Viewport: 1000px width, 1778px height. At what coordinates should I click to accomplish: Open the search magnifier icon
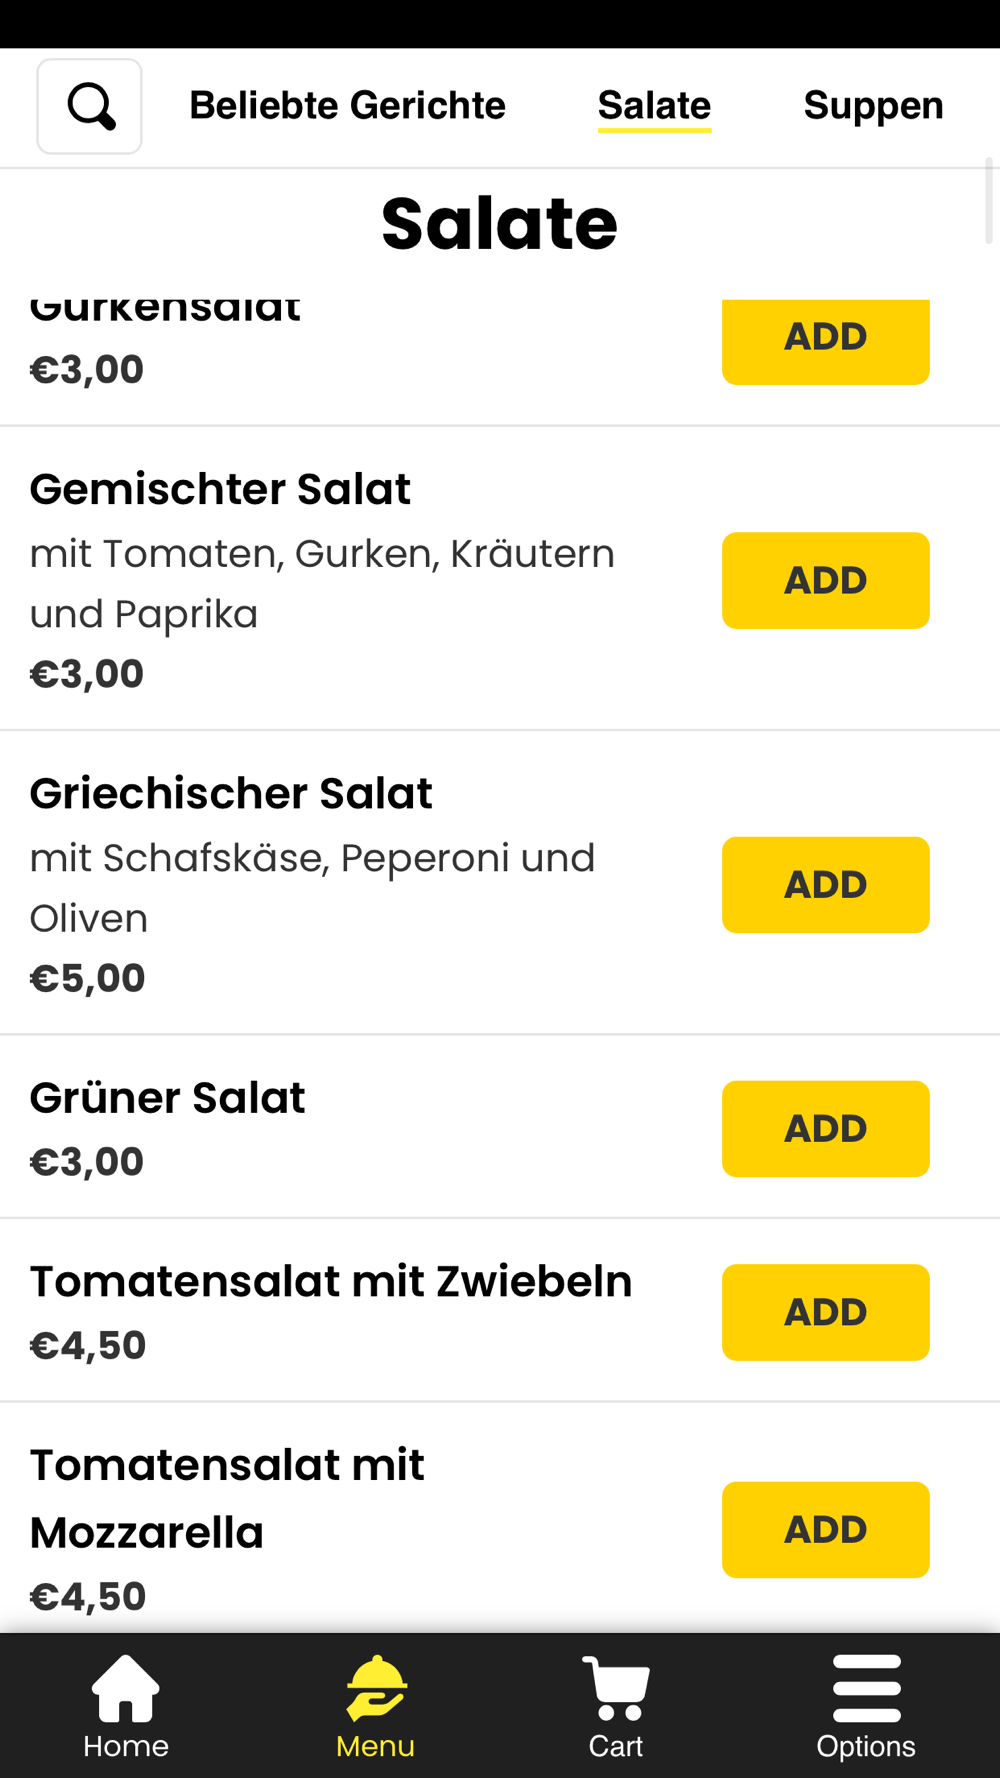(x=90, y=106)
